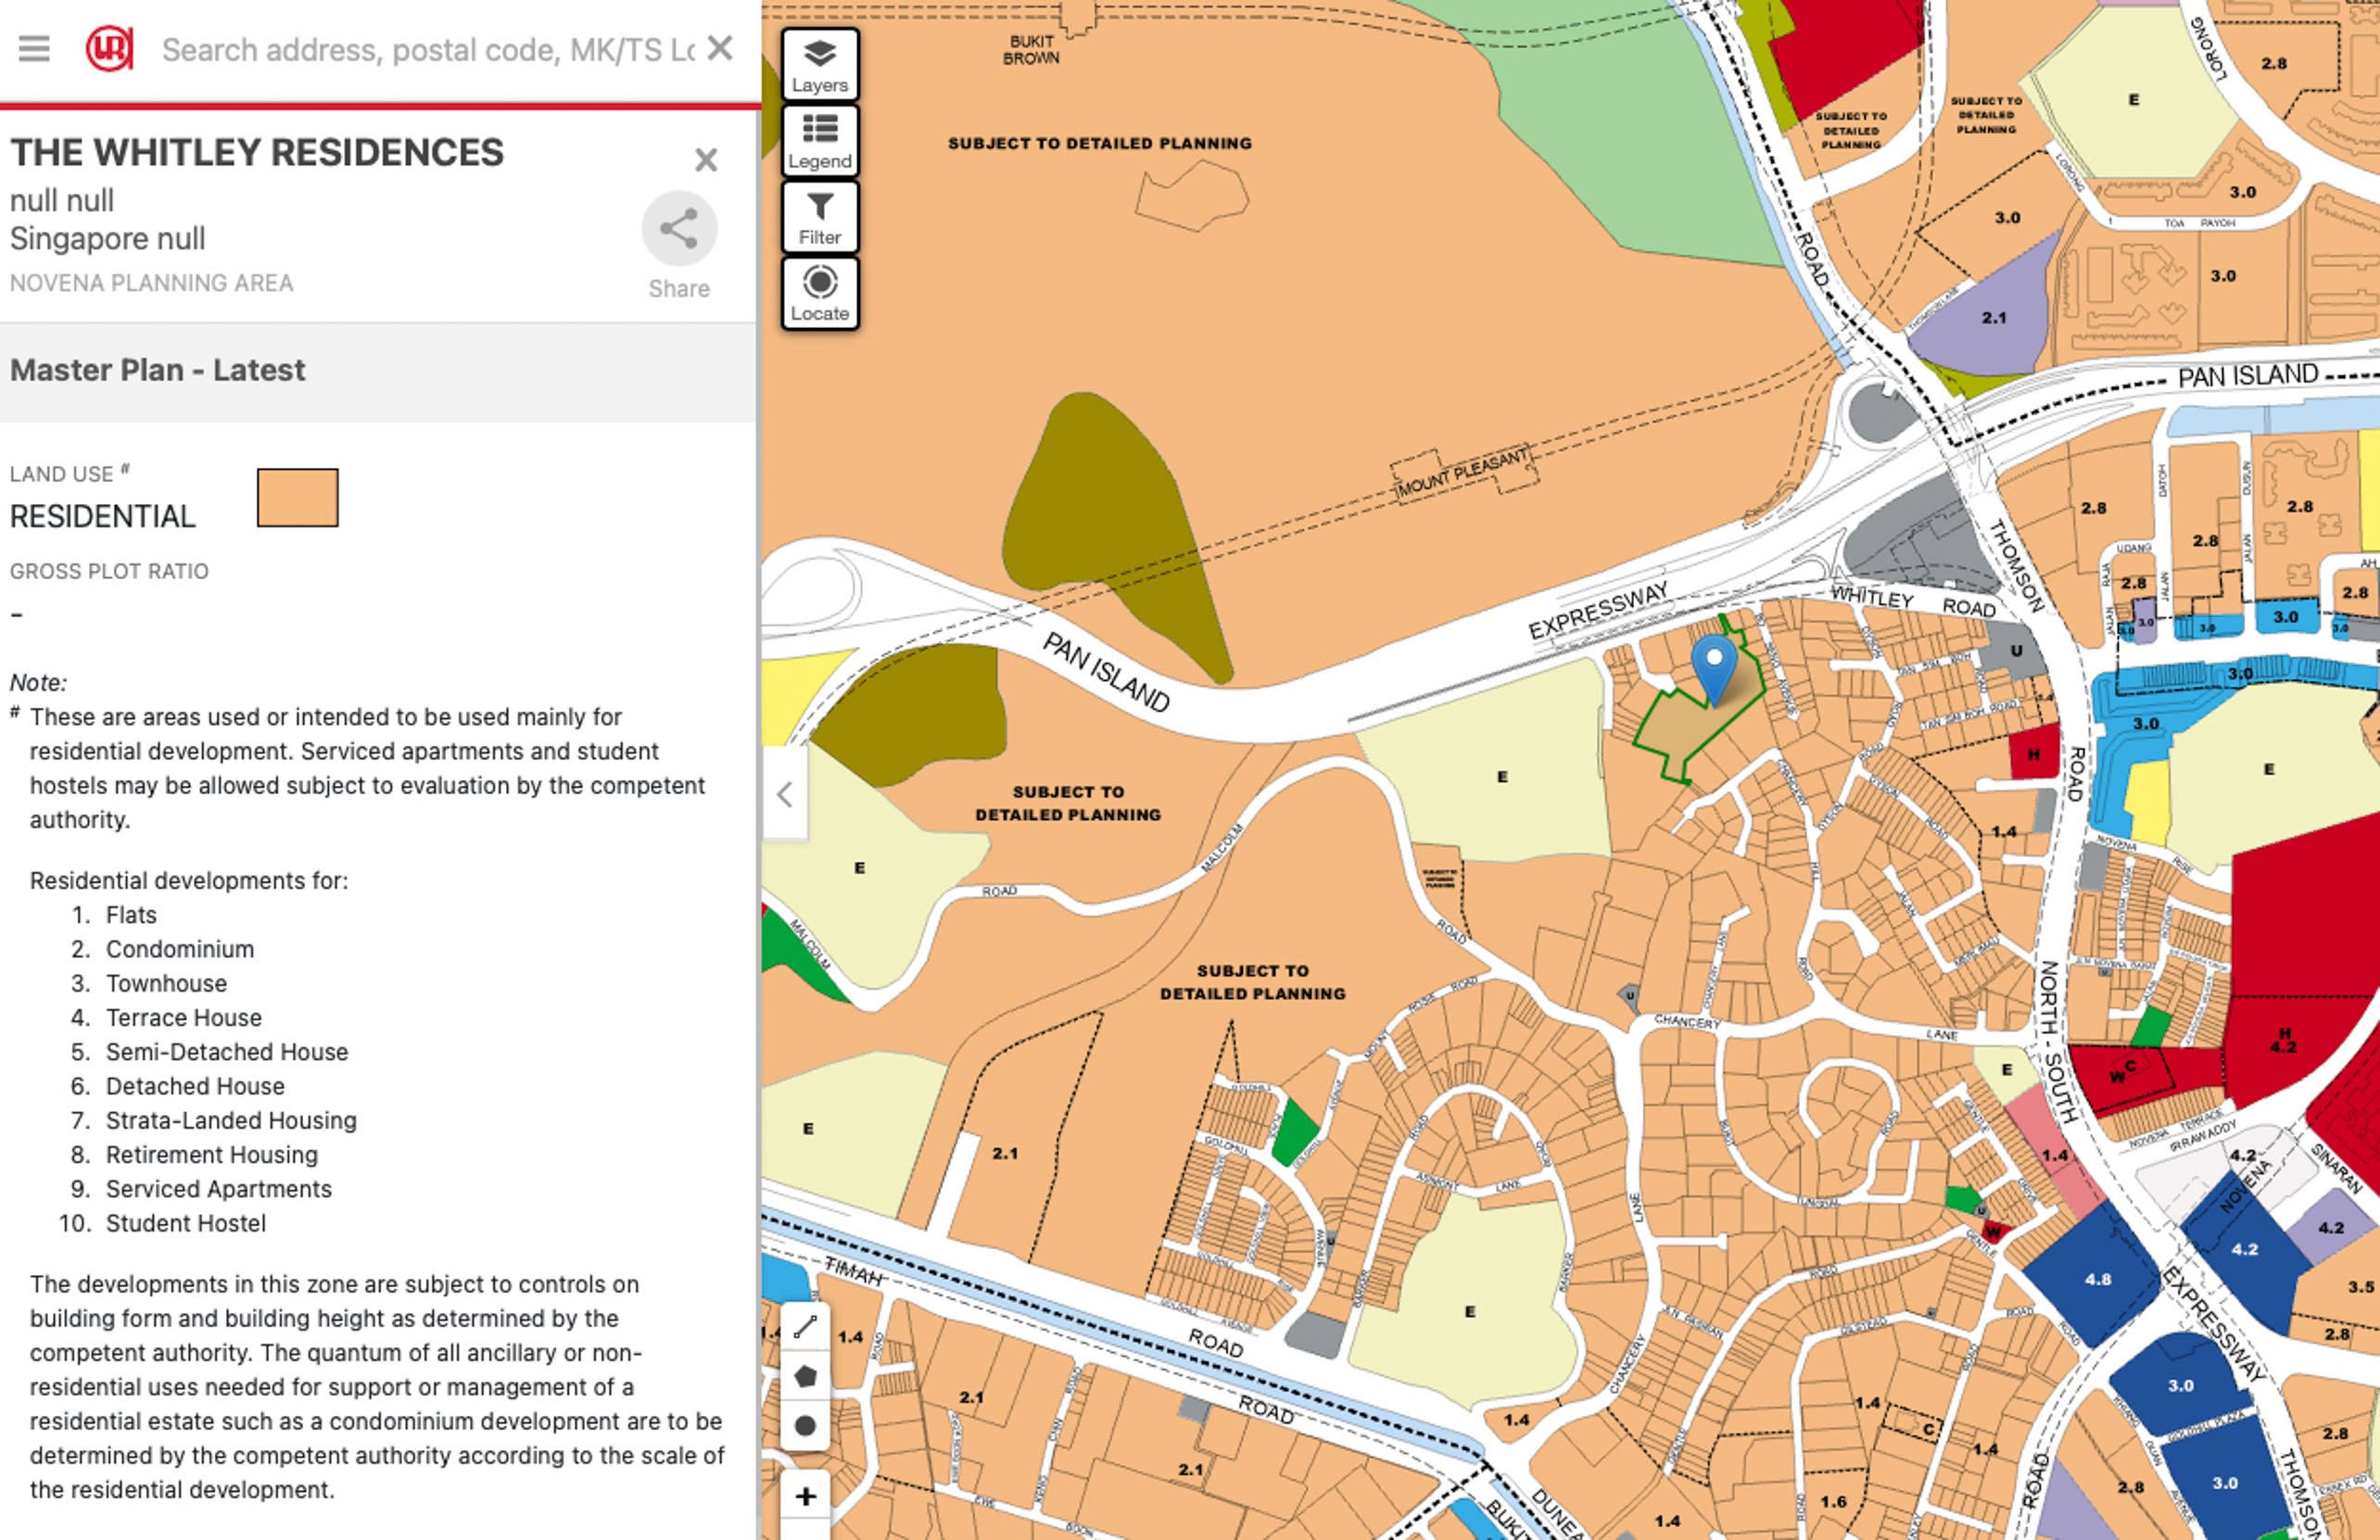Image resolution: width=2380 pixels, height=1540 pixels.
Task: Open the map Legend panel
Action: (819, 141)
